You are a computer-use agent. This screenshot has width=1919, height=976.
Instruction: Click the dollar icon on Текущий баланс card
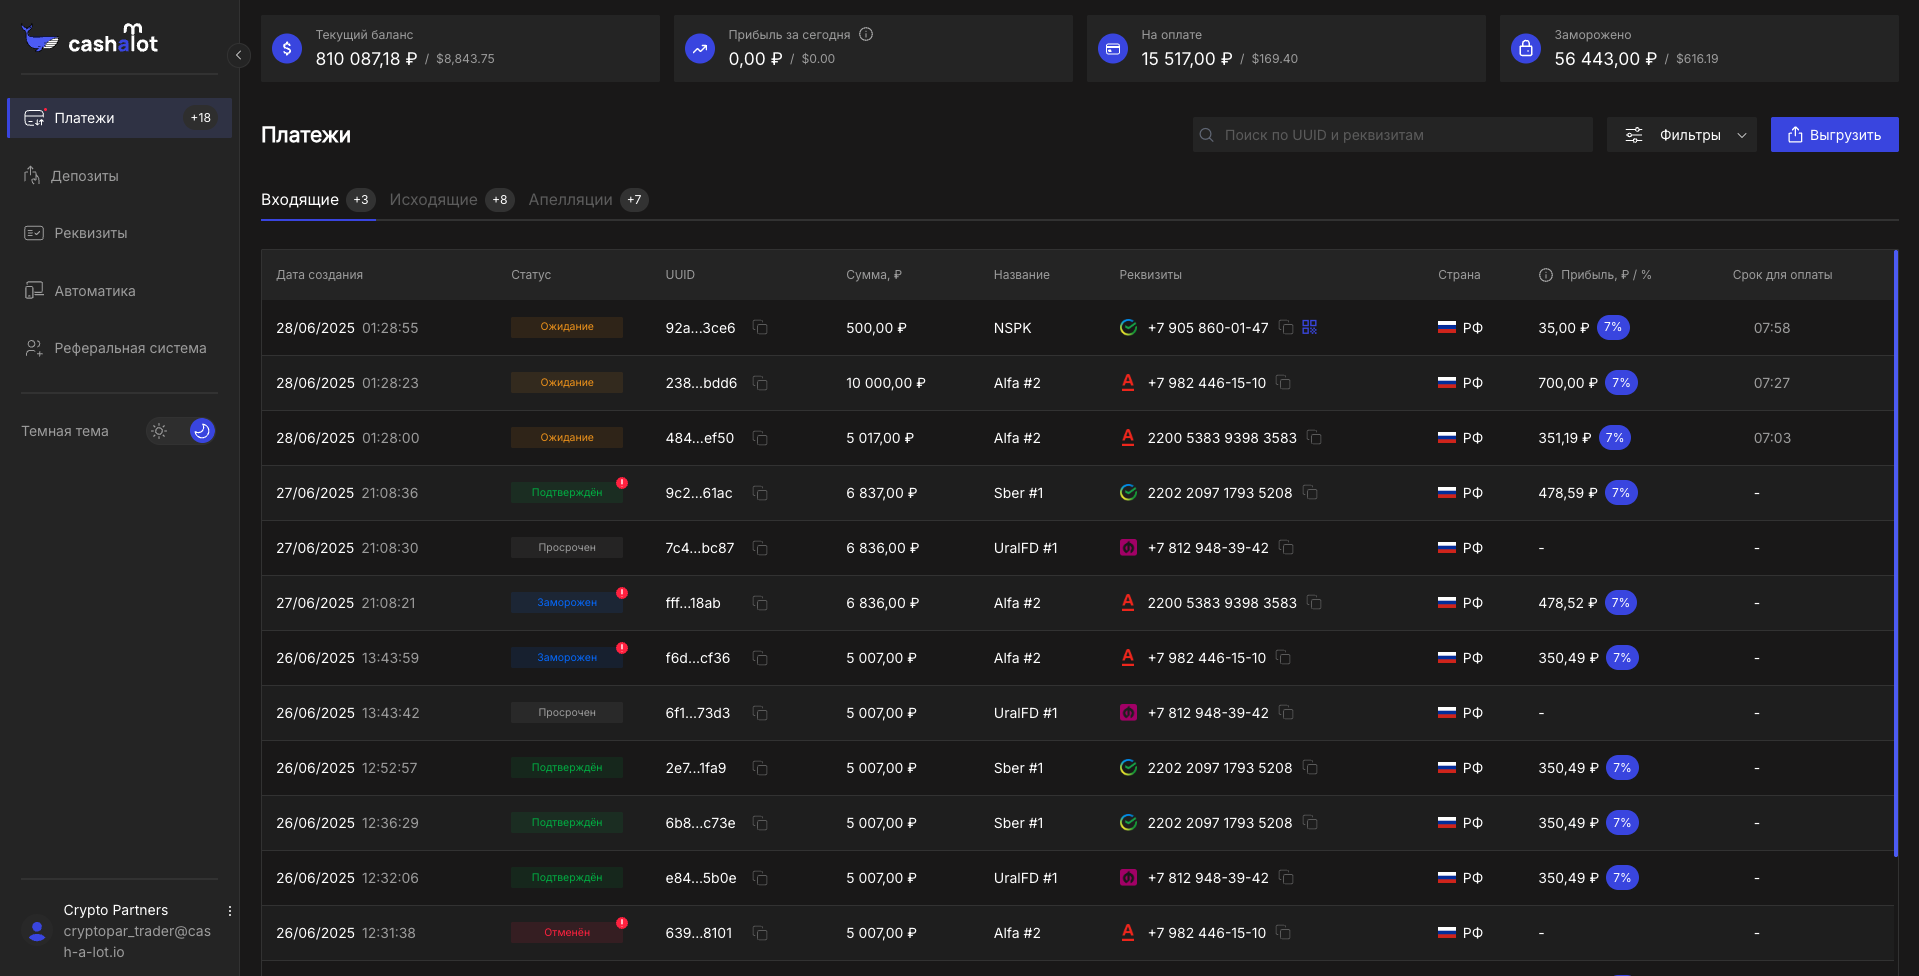coord(287,48)
